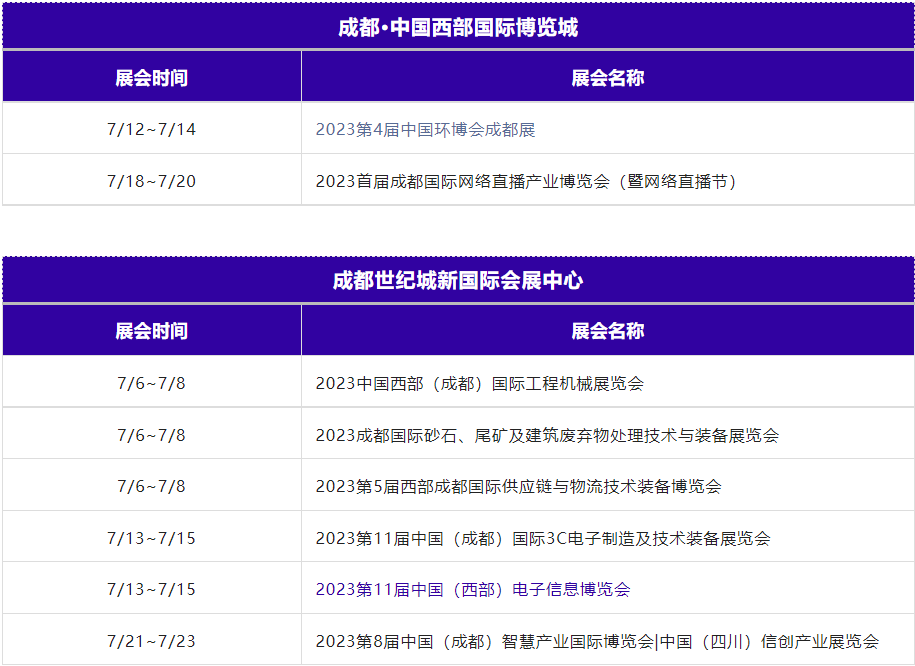Open the 2023第11届中国（西部）电子信息博览会 link

tap(472, 590)
